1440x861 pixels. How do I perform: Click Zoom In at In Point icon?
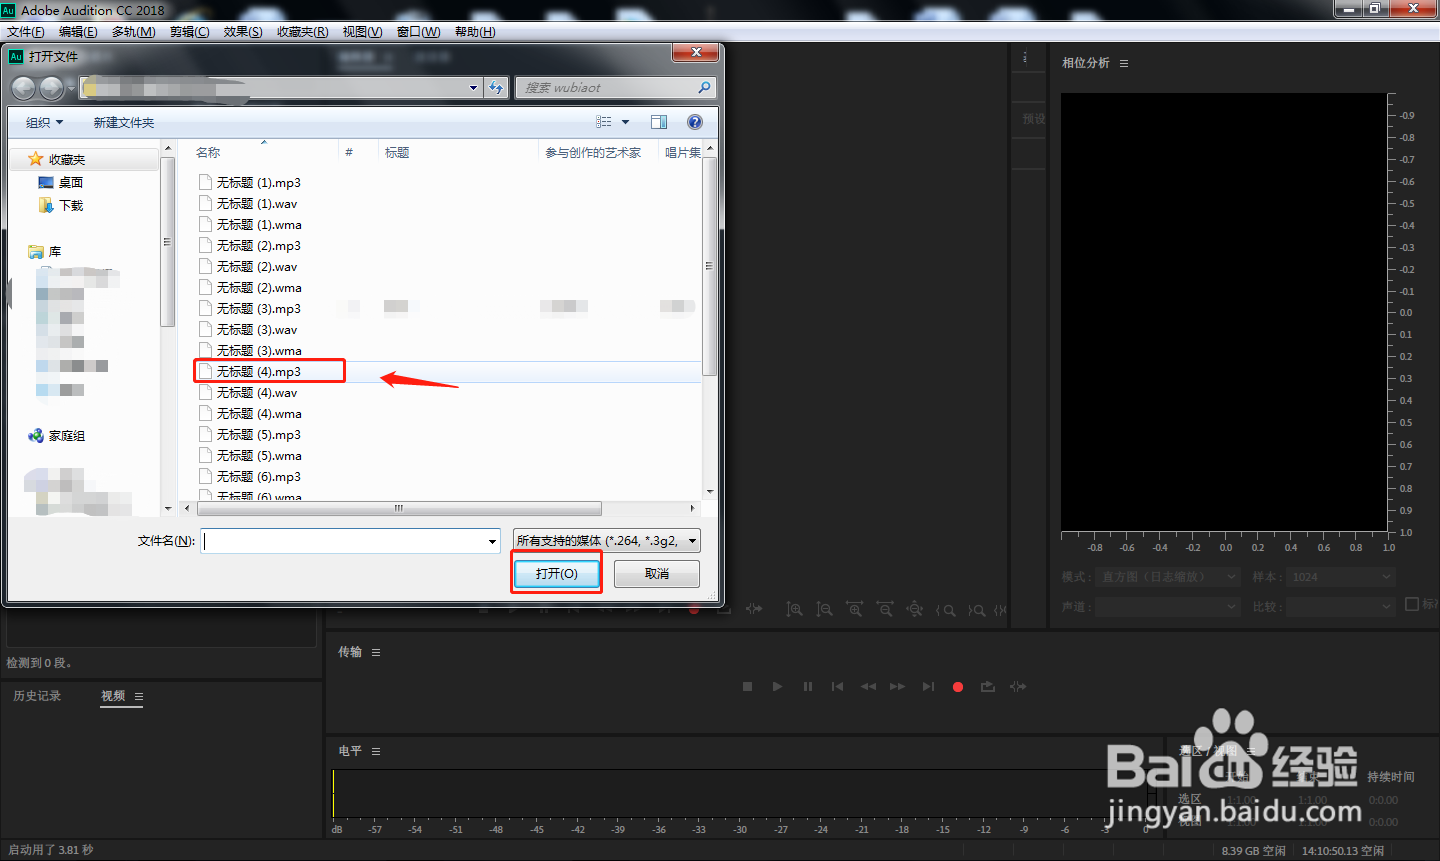pos(946,610)
